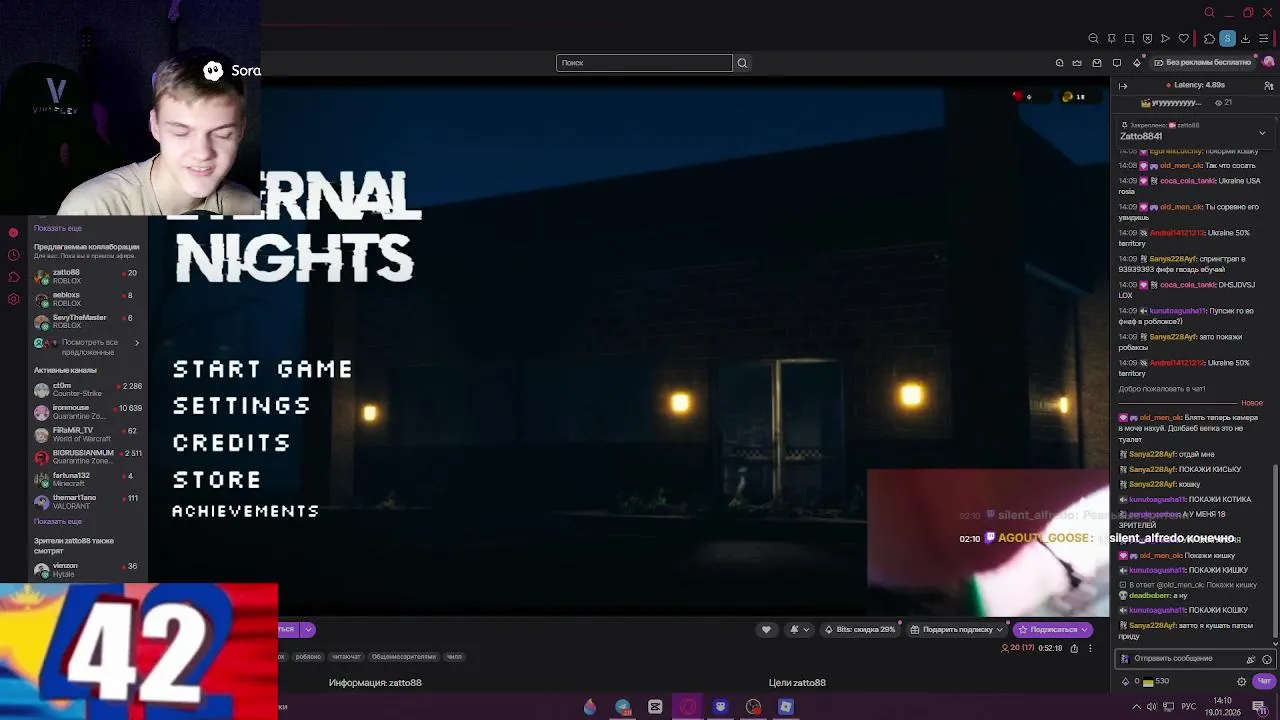Toggle the notification bell dropdown under stream
Image resolution: width=1280 pixels, height=720 pixels.
(799, 630)
